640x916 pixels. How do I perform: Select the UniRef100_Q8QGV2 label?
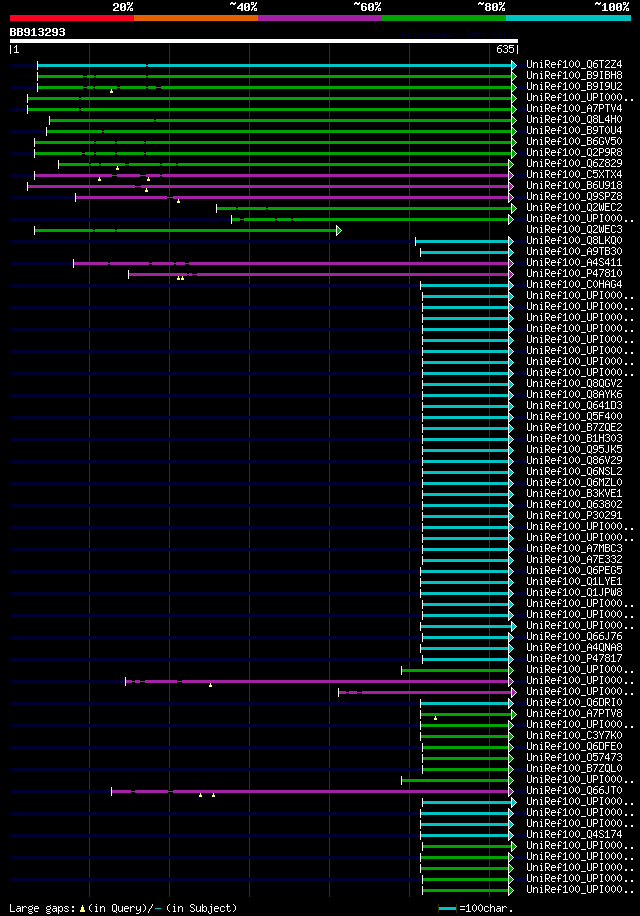click(574, 383)
